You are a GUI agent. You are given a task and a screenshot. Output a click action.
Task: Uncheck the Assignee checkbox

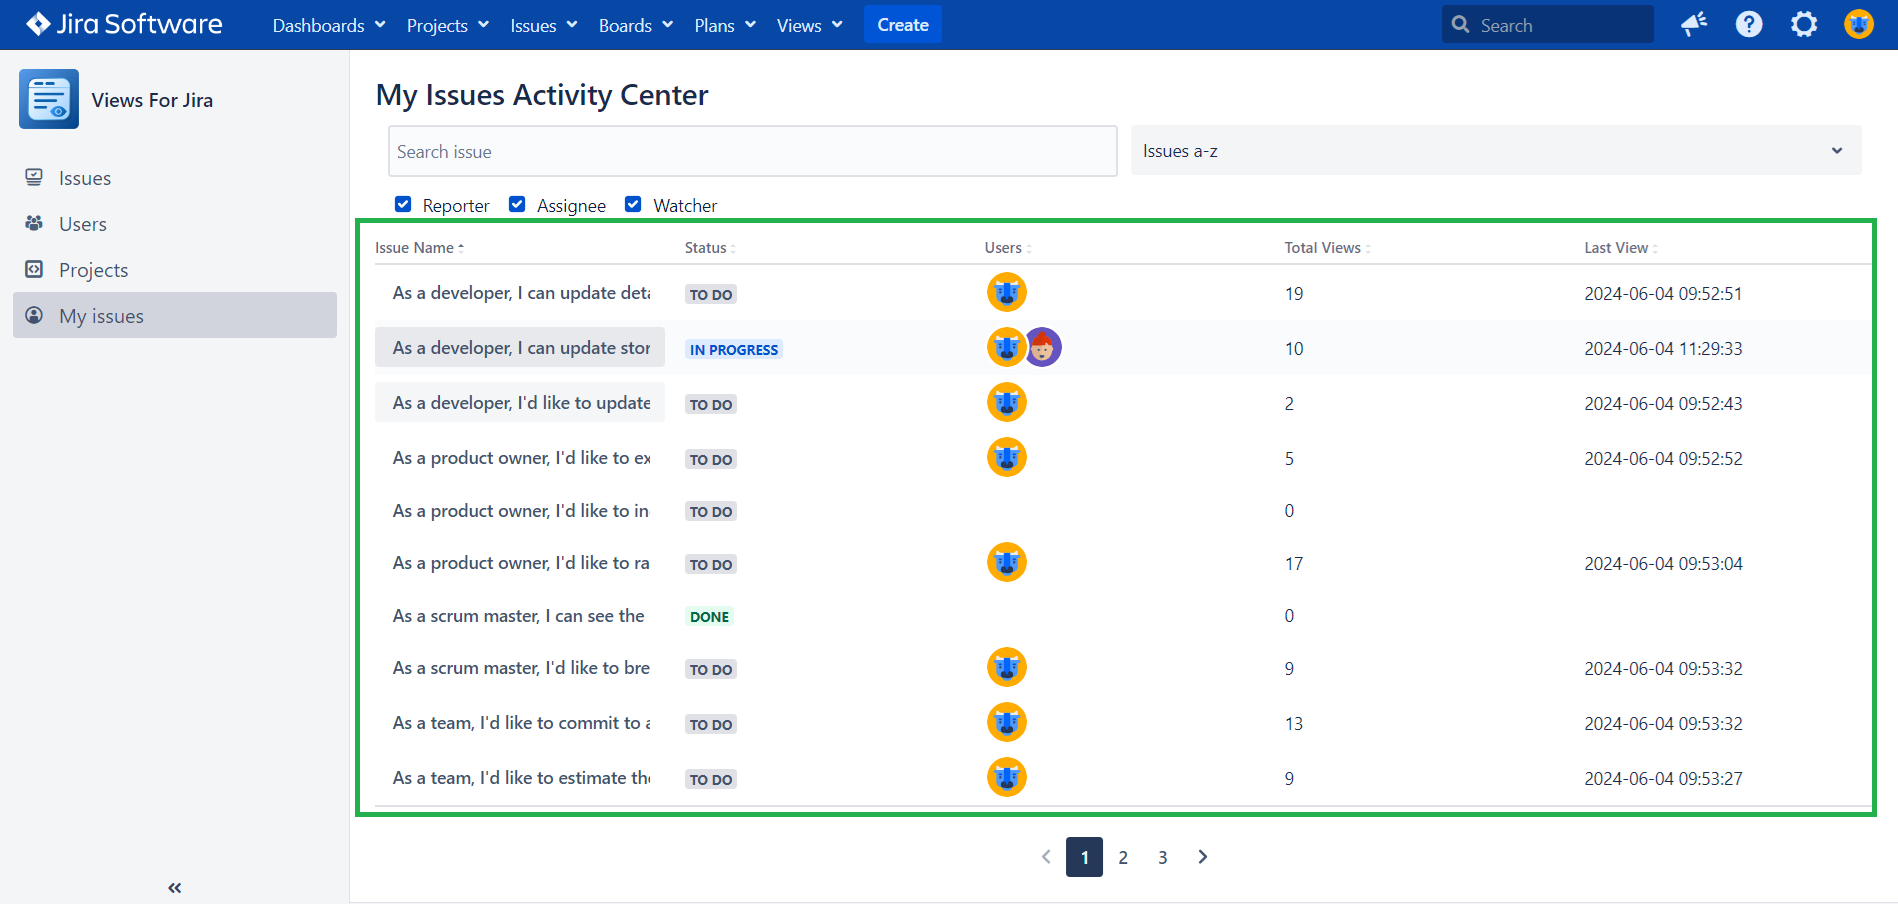(x=517, y=204)
